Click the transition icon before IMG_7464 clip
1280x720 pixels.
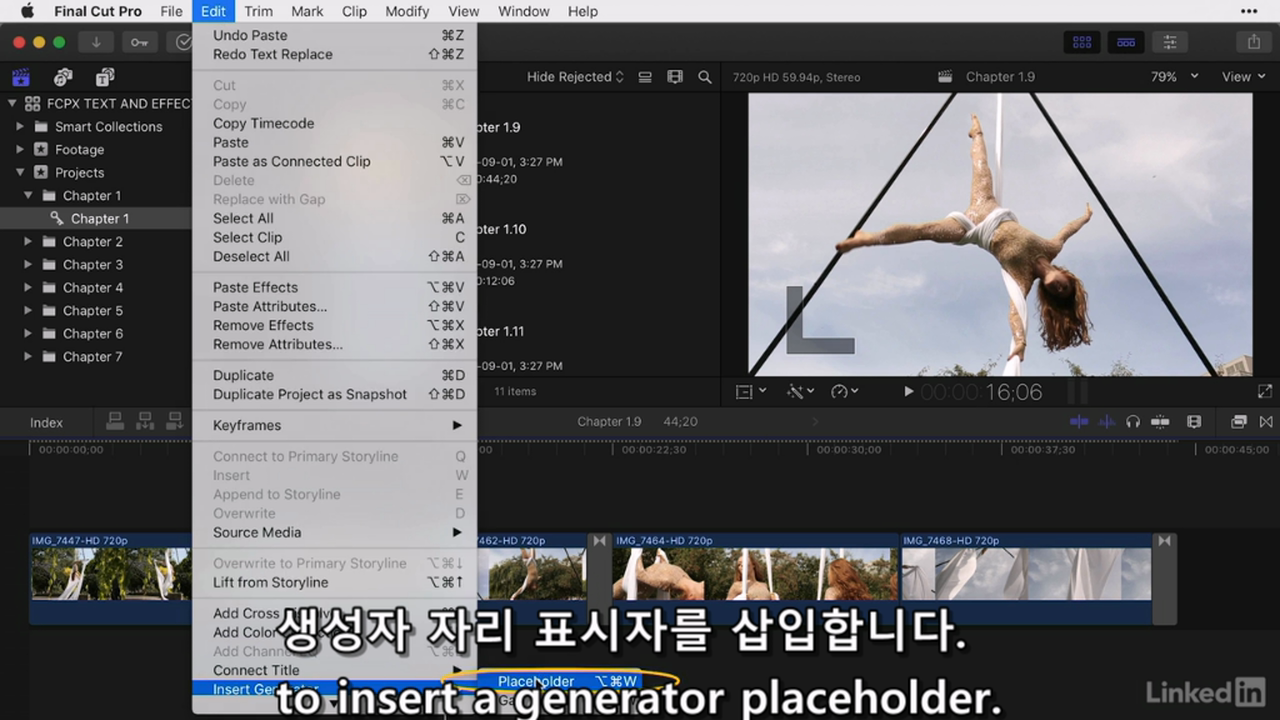[599, 541]
